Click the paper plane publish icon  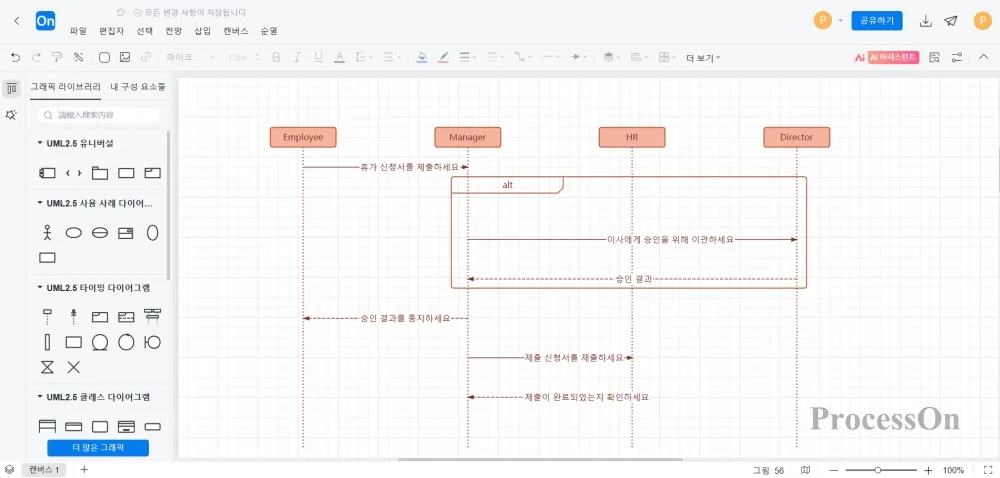tap(951, 20)
